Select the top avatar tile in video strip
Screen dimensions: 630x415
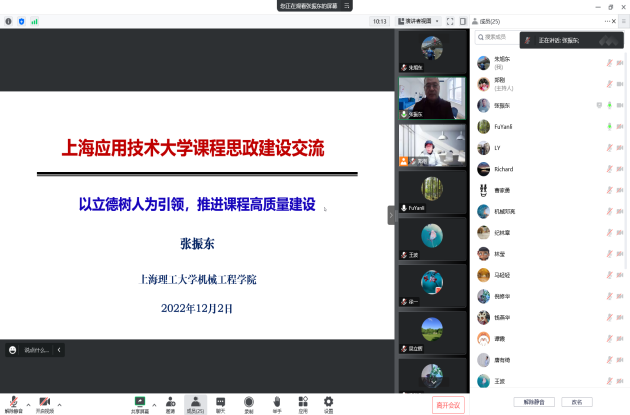(432, 51)
